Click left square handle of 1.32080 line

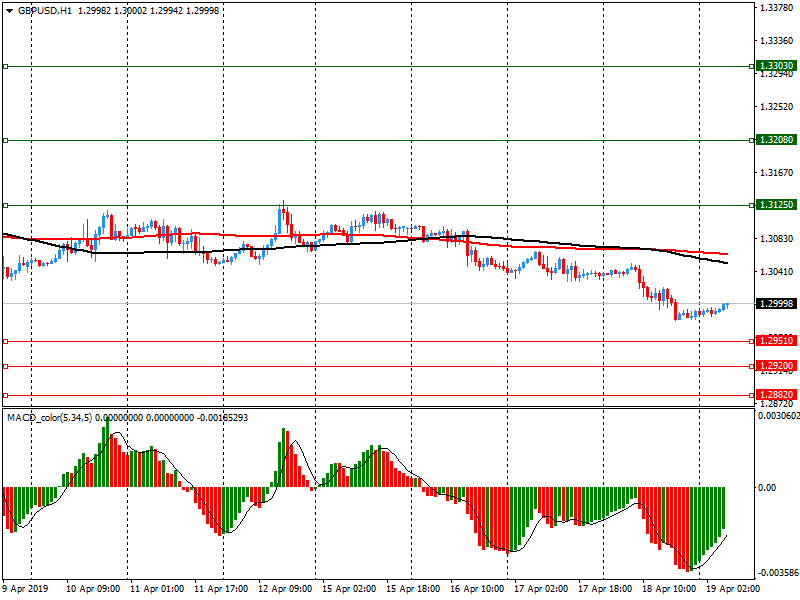tap(5, 140)
